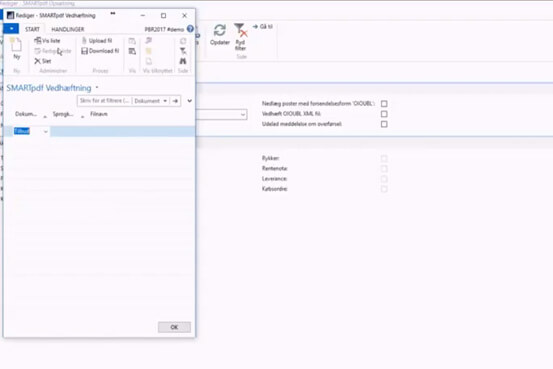Click the small refresh icon in the dialog's Side group

pyautogui.click(x=183, y=41)
